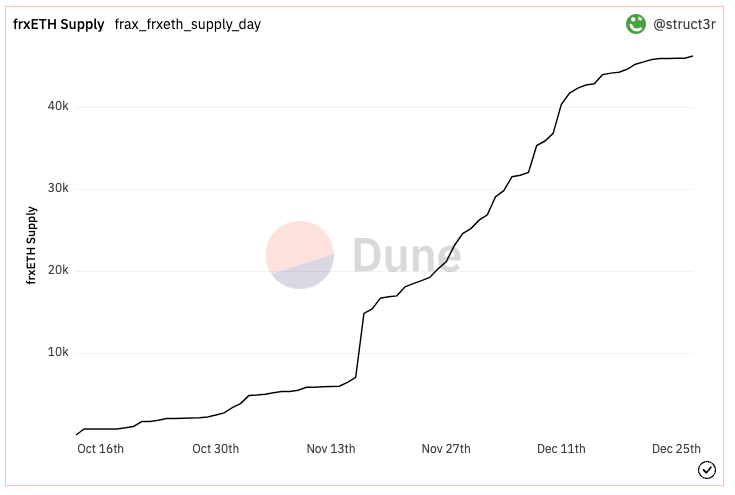Select the Oct 16th x-axis label
735x495 pixels.
(100, 449)
